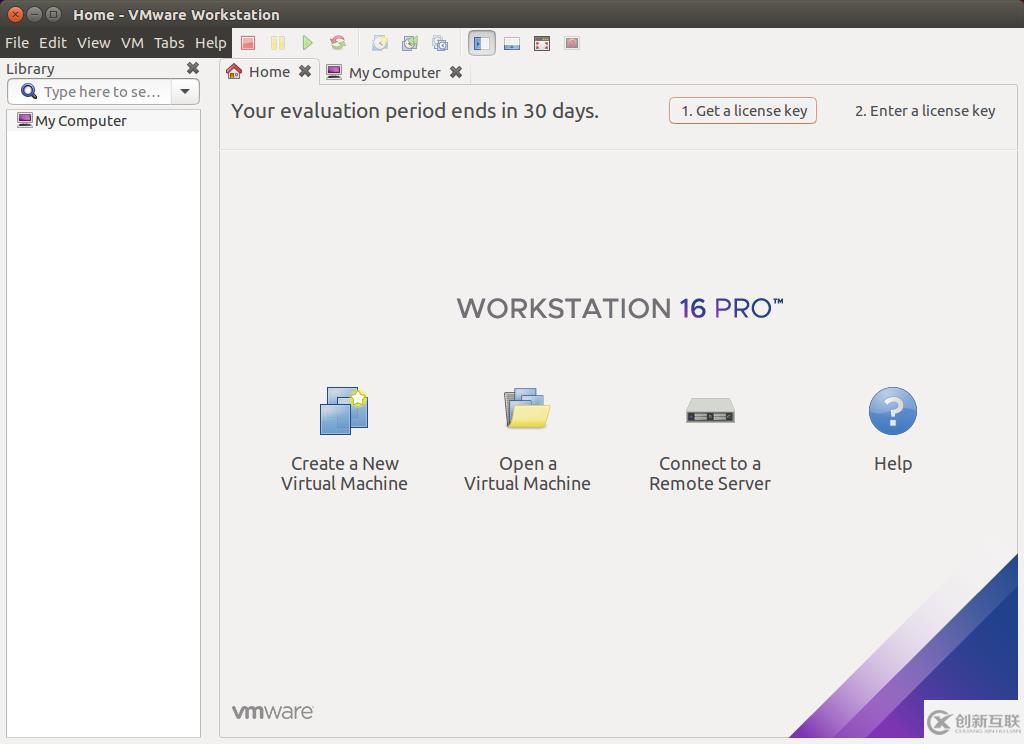Click the Create a New Virtual Machine icon
Screen dimensions: 1024x744
point(344,410)
